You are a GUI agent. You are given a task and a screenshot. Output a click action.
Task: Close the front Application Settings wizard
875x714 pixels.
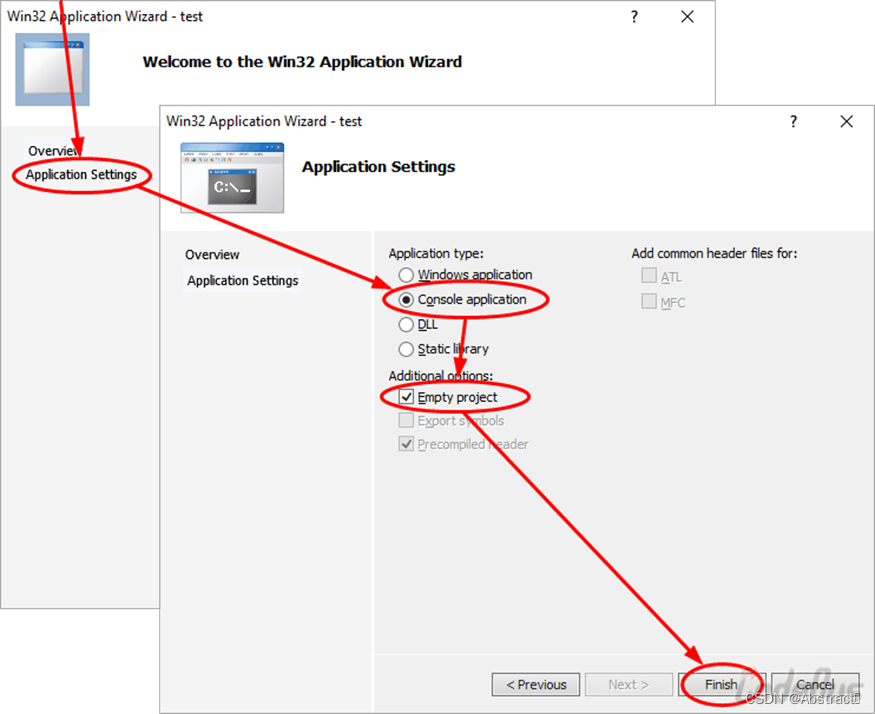click(846, 121)
